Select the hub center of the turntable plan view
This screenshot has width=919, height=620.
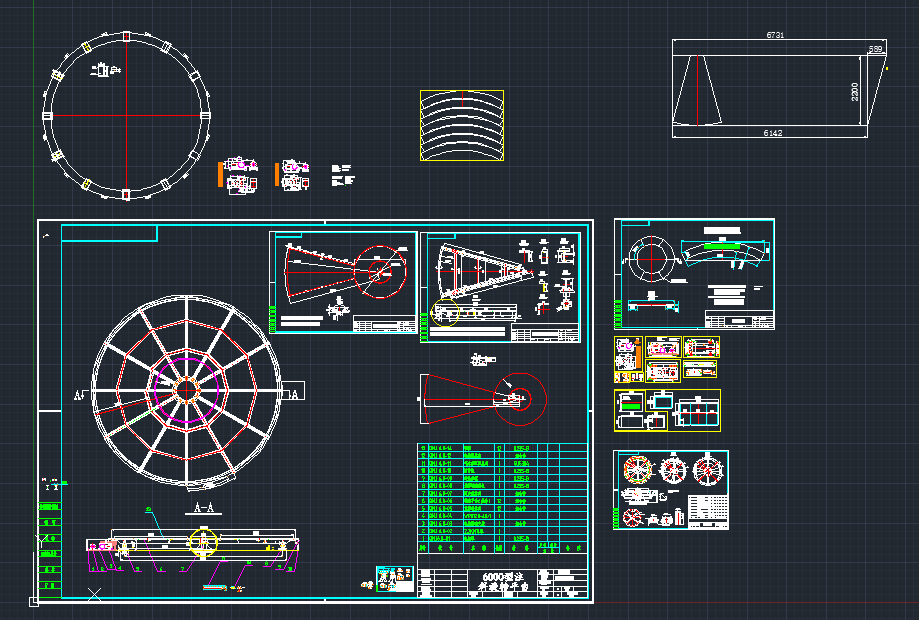(186, 389)
